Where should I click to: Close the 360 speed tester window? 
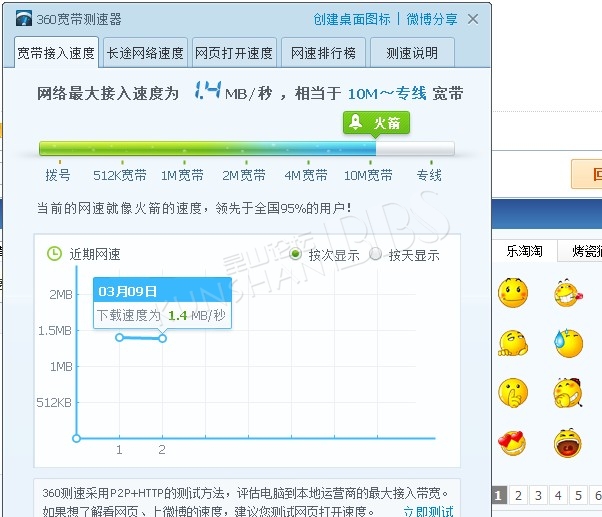[x=473, y=19]
